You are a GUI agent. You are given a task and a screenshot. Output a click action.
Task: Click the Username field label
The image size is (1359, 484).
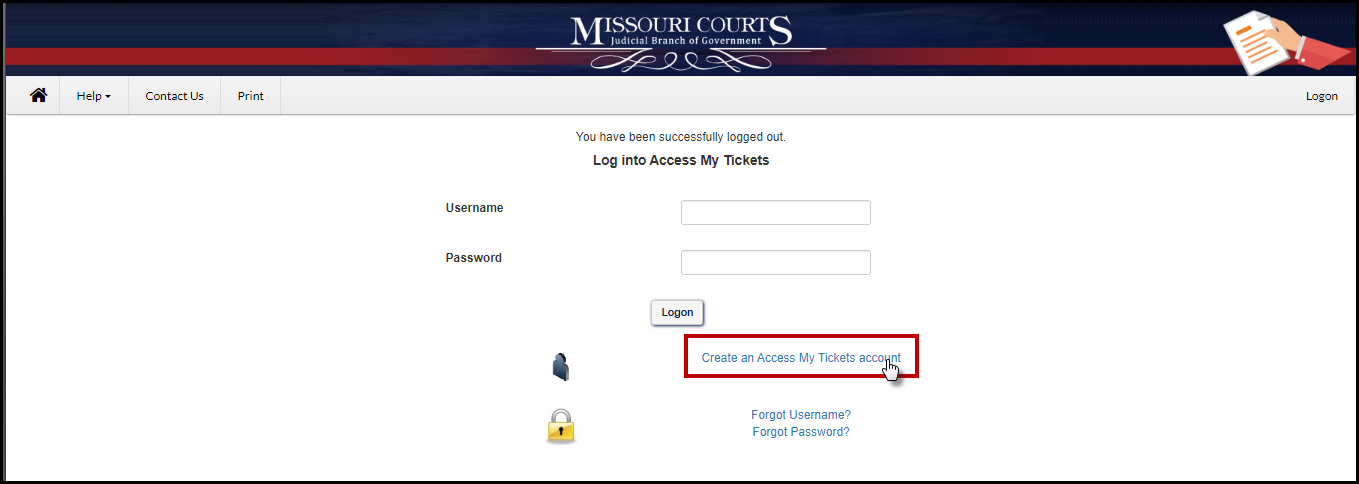[x=474, y=208]
